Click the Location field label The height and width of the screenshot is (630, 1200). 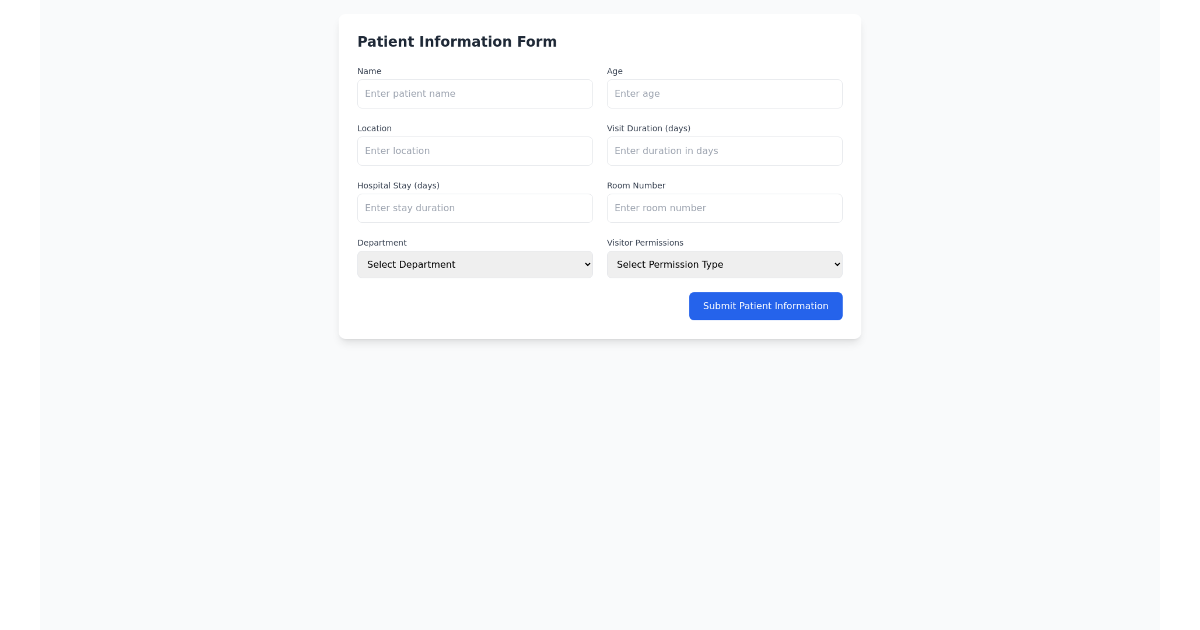375,128
